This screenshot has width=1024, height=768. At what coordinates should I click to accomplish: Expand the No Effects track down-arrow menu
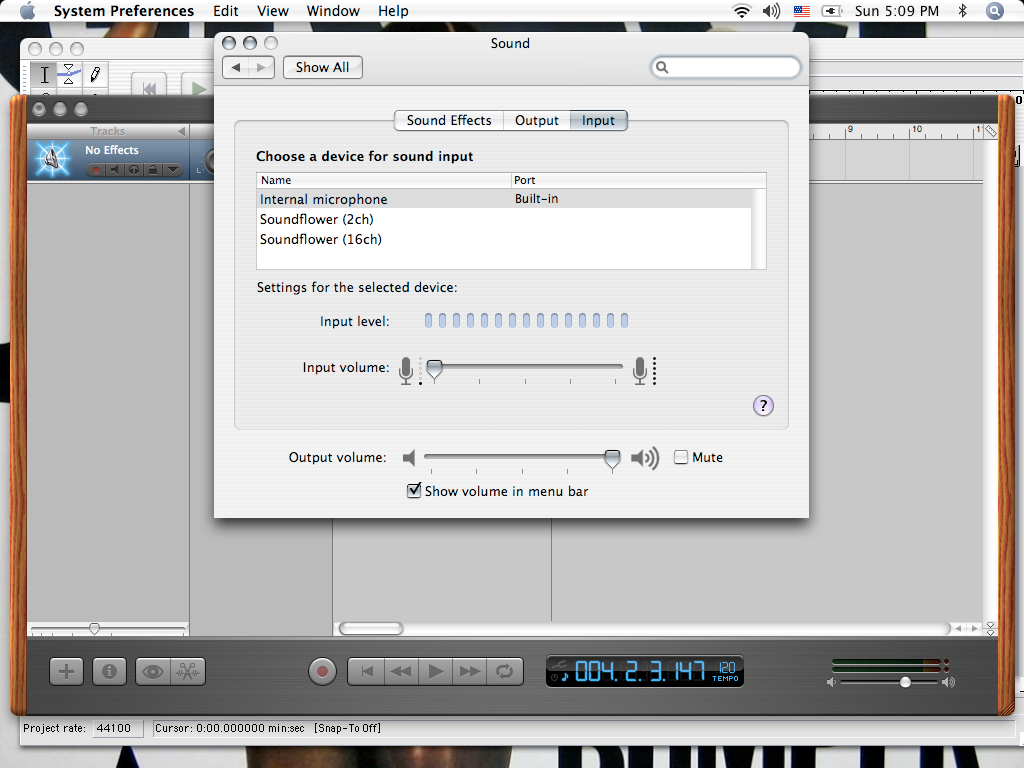point(172,170)
